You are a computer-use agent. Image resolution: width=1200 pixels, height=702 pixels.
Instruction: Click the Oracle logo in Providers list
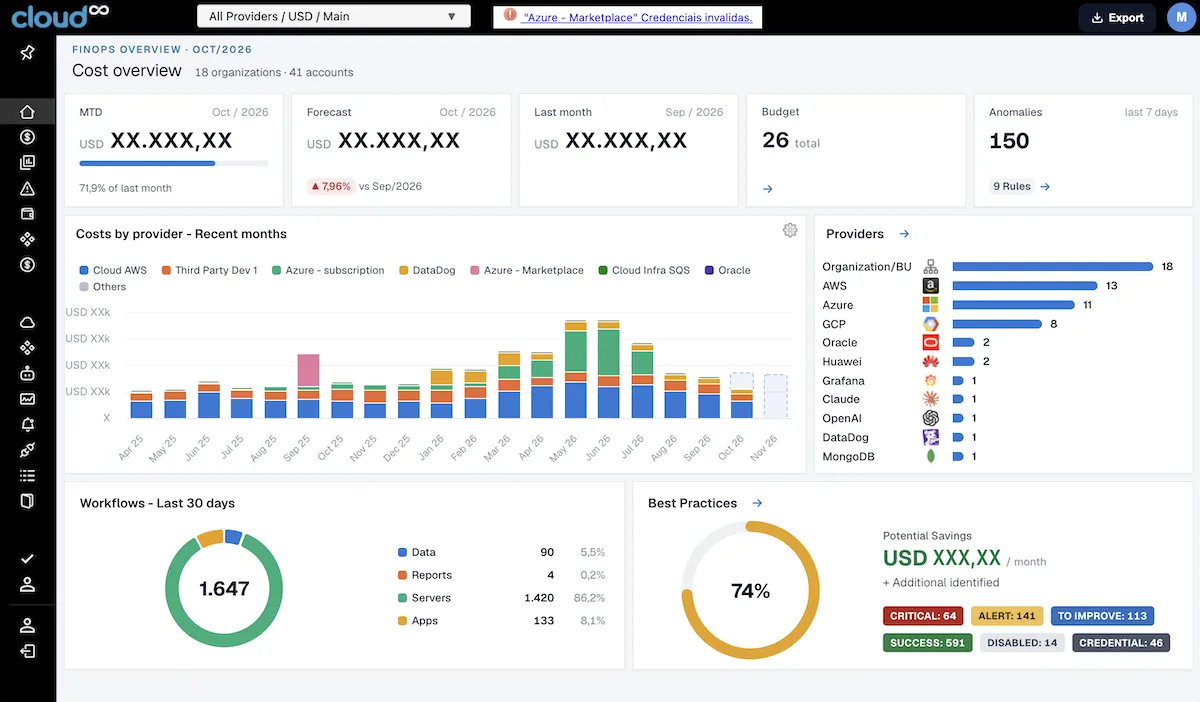(931, 343)
